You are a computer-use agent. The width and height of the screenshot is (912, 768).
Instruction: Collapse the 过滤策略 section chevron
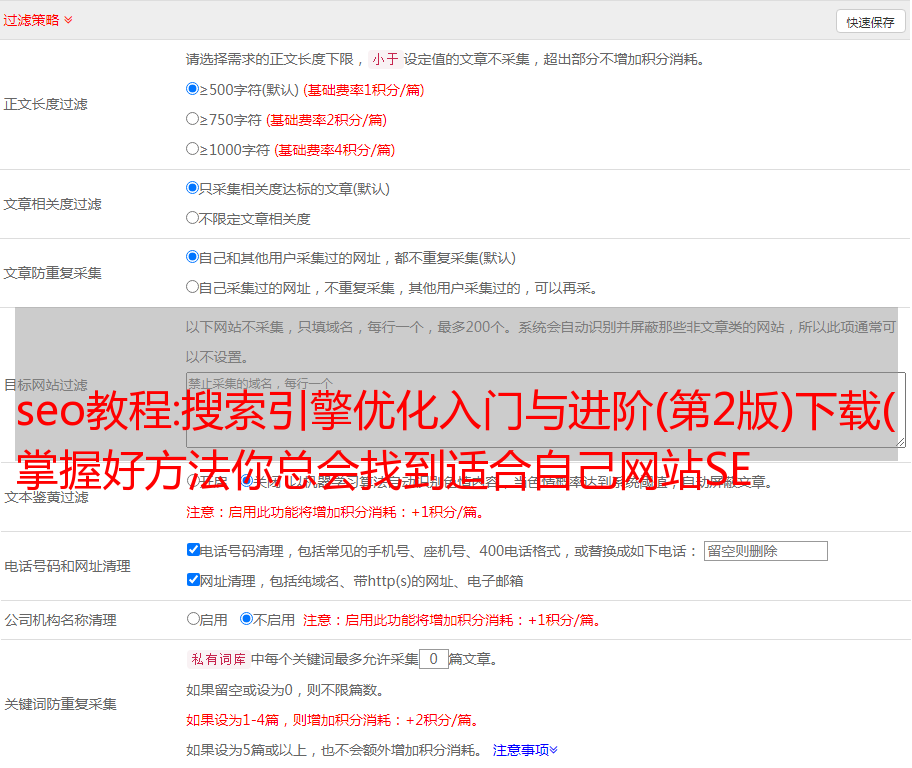coord(68,20)
